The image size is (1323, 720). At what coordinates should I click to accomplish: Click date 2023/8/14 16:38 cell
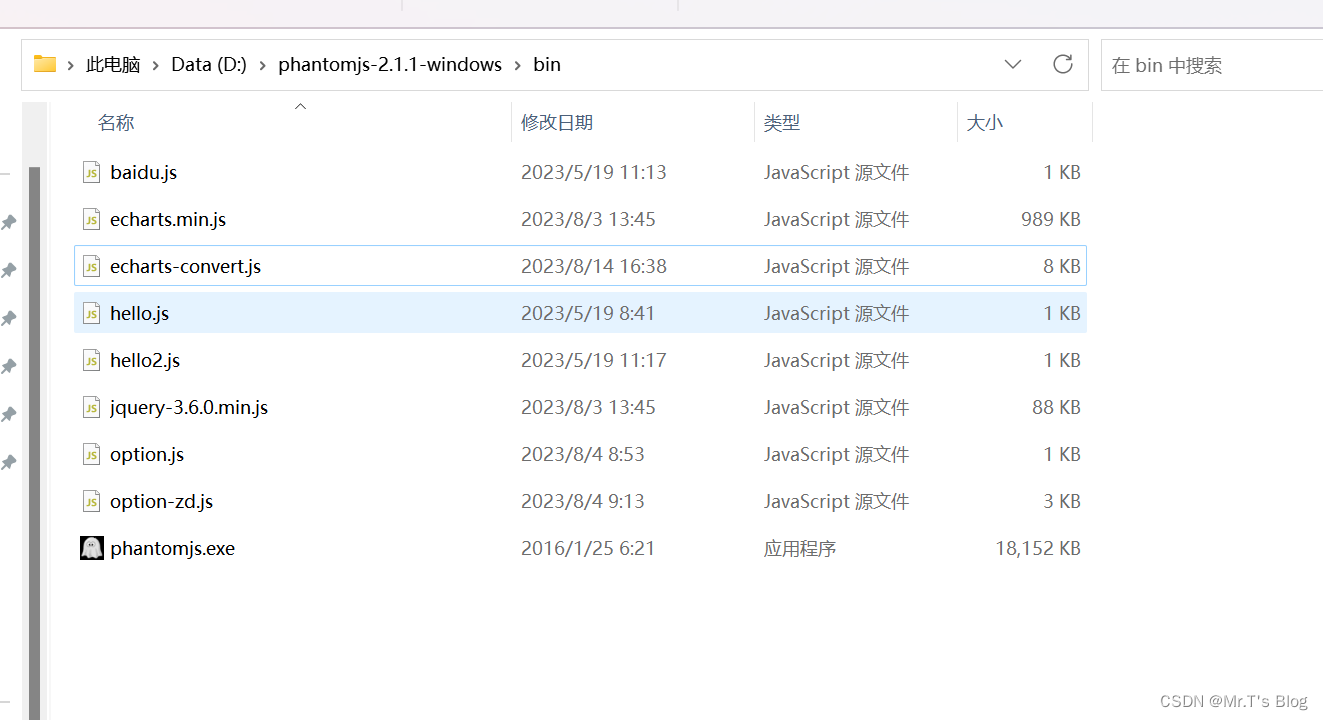594,266
